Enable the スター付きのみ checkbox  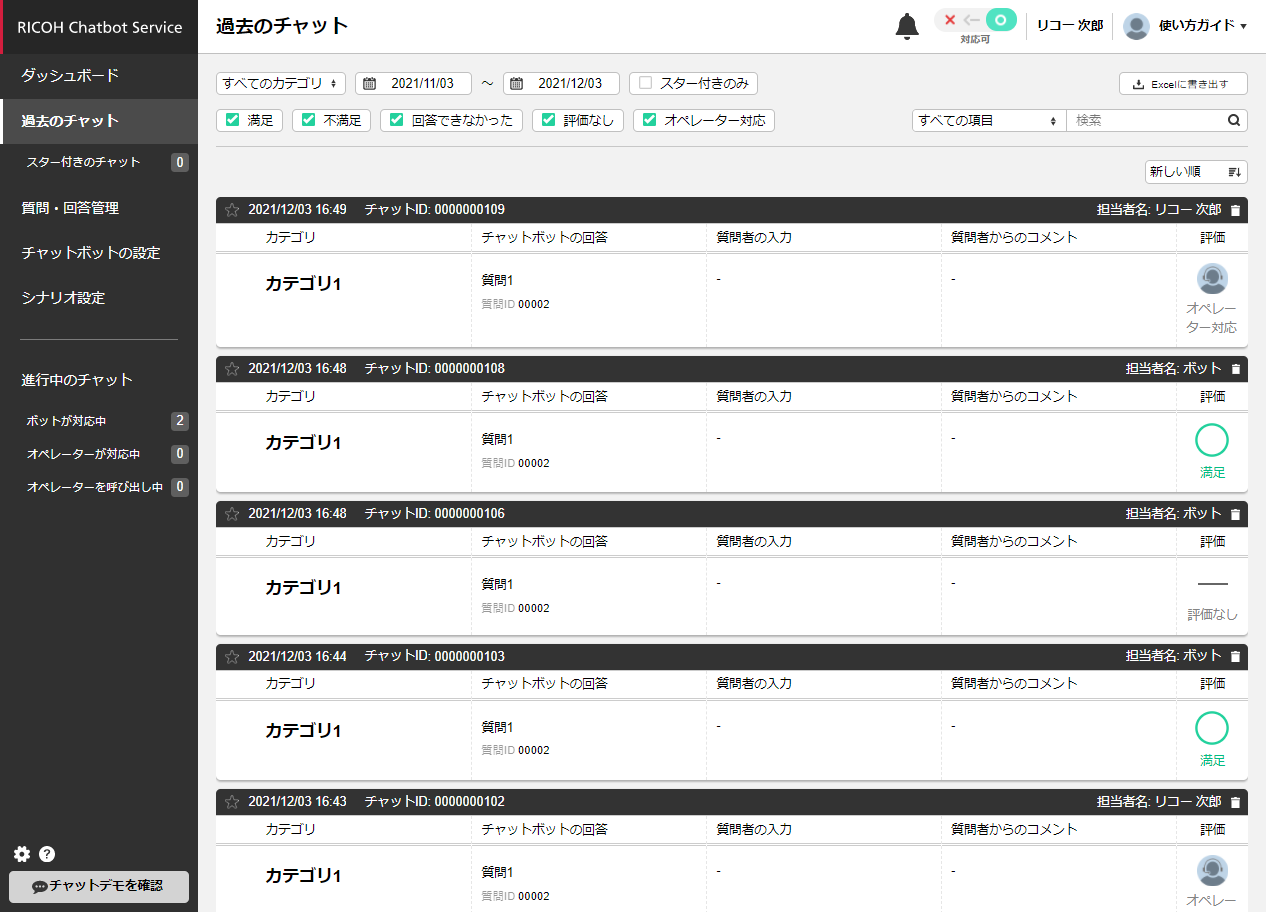(646, 84)
